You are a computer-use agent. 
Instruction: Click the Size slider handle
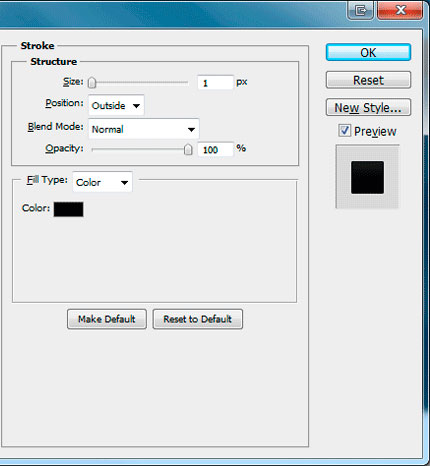(x=92, y=82)
